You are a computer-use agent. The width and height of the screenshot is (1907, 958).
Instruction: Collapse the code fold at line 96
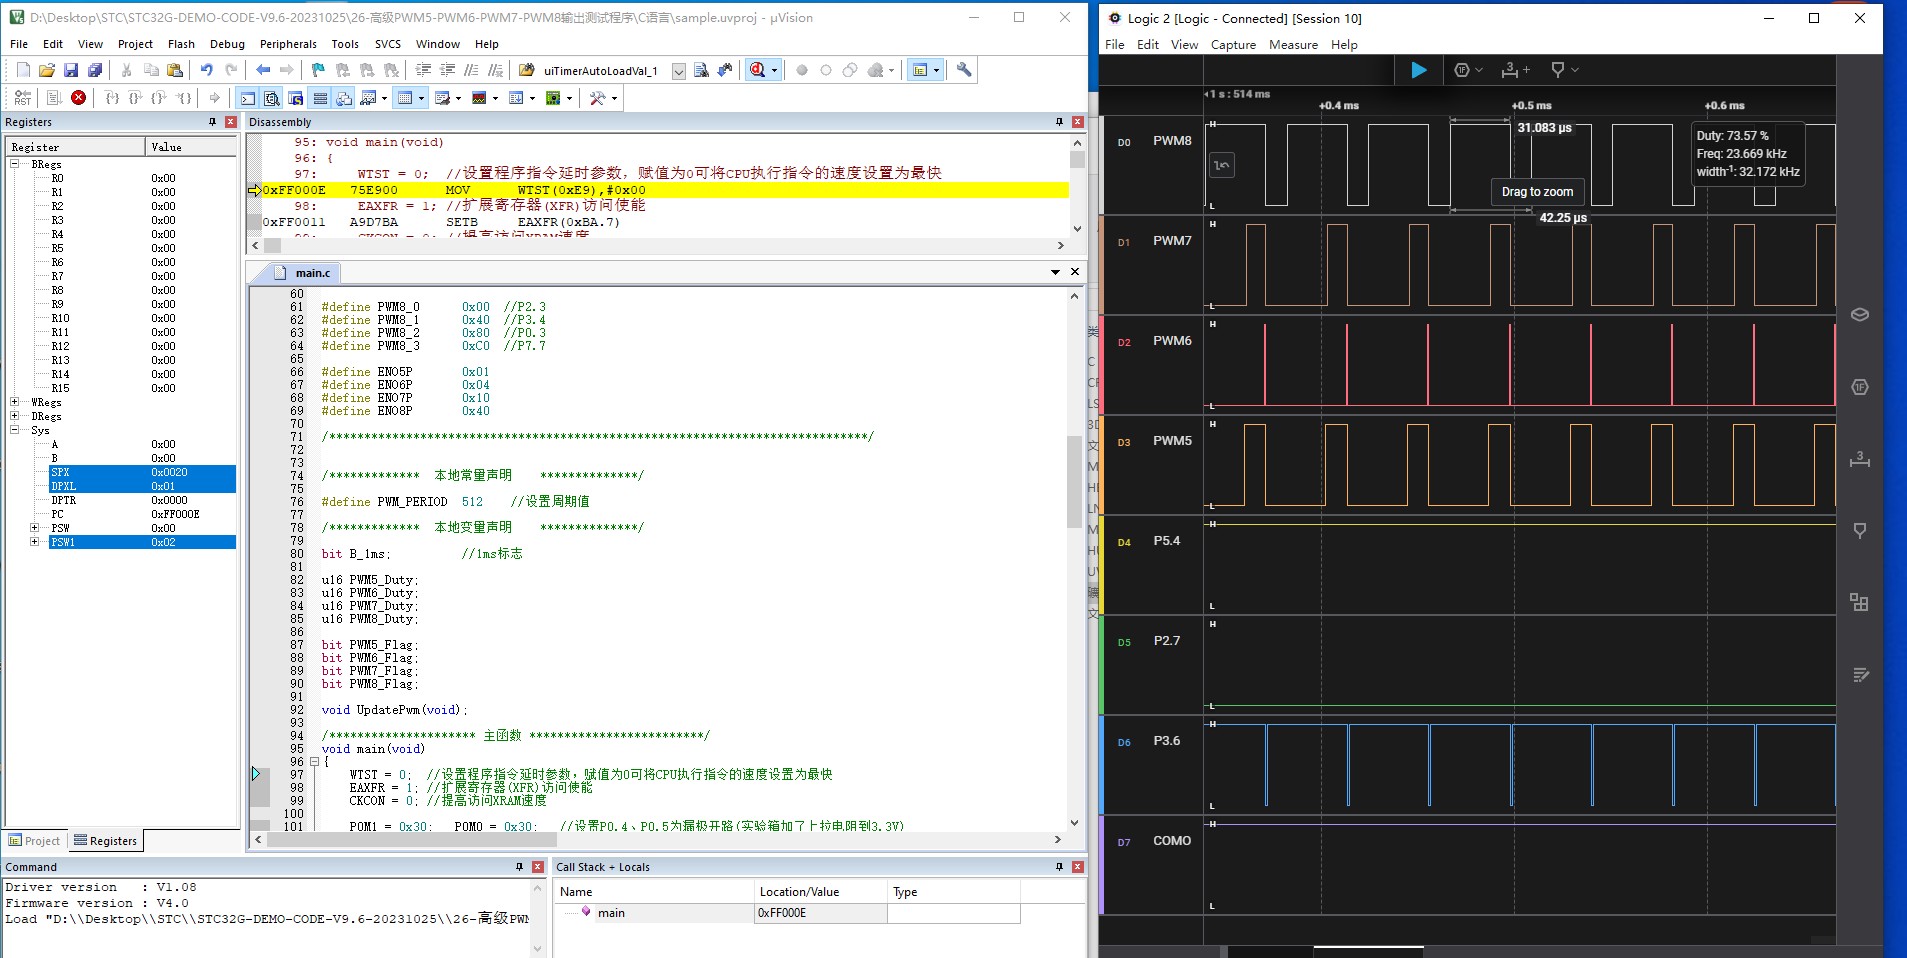coord(314,761)
